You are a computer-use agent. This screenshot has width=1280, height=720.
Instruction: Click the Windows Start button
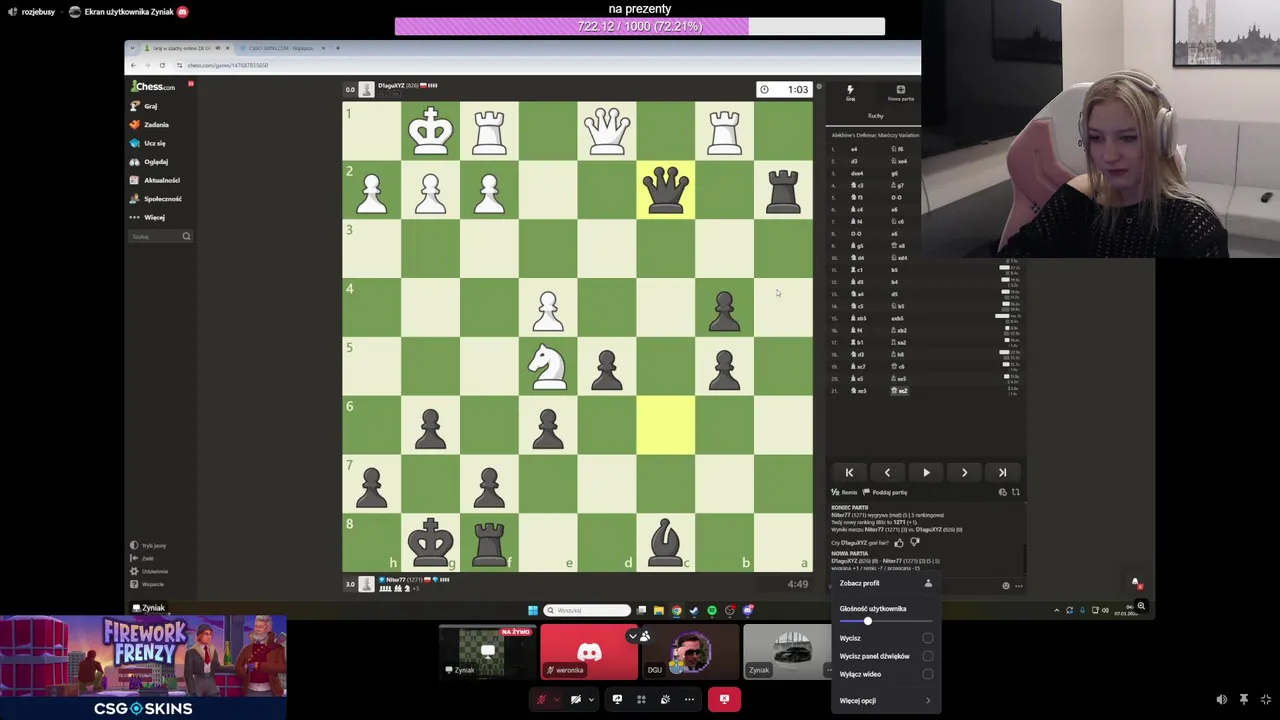tap(533, 610)
